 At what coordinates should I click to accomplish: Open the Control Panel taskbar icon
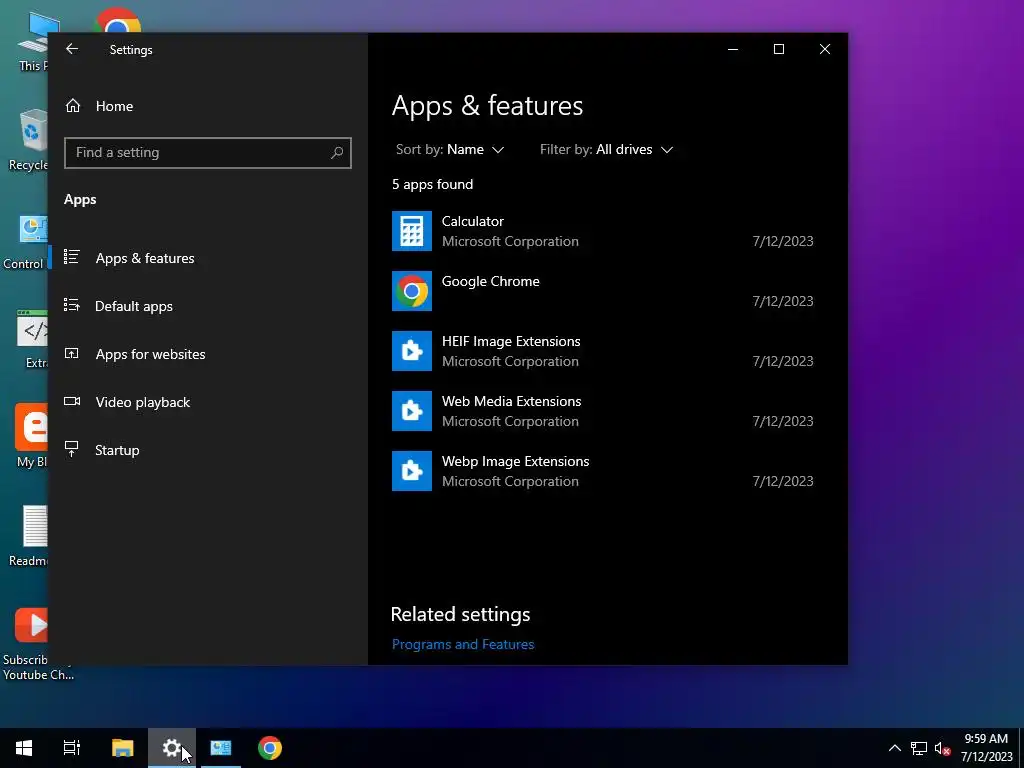[221, 748]
